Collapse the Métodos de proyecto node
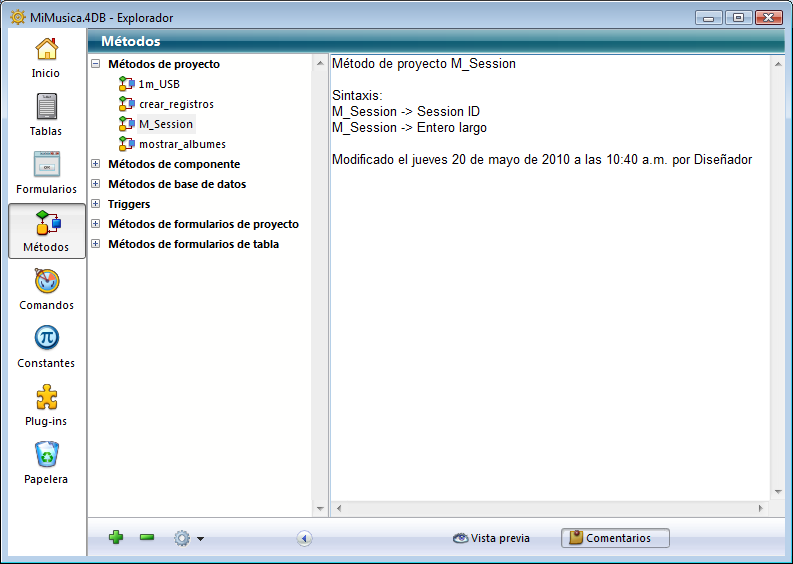 click(x=96, y=64)
